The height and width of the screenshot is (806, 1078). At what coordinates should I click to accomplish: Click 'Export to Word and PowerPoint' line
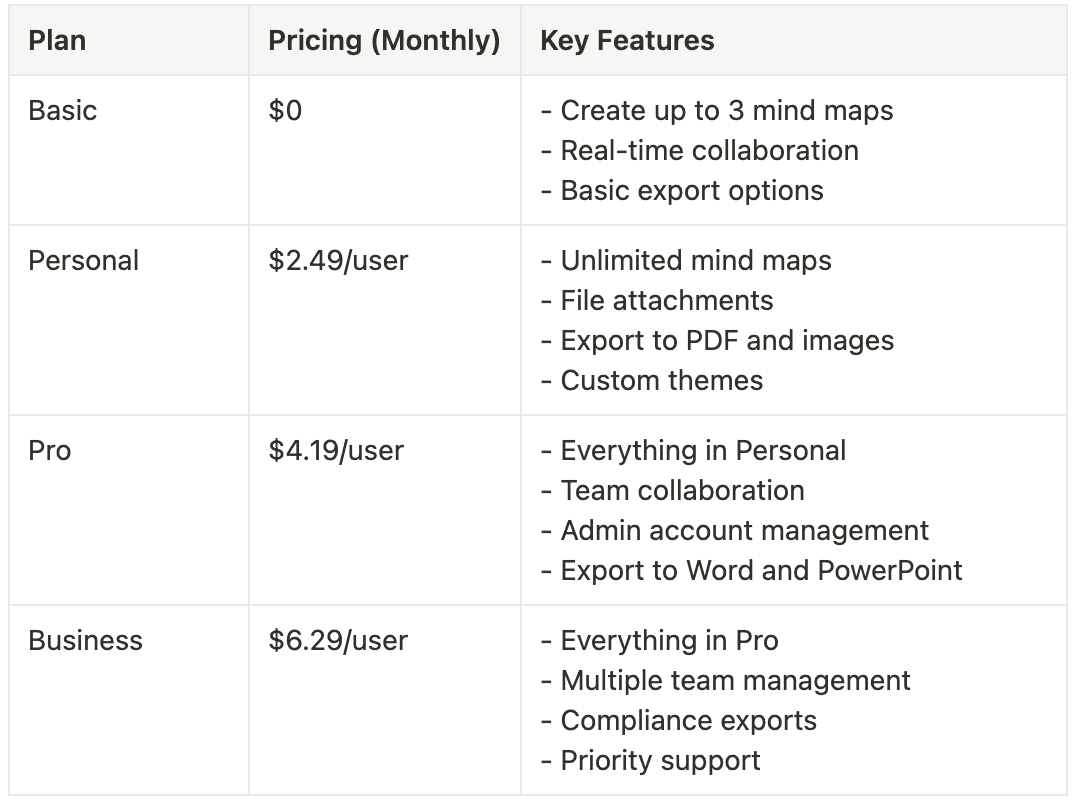[x=751, y=571]
